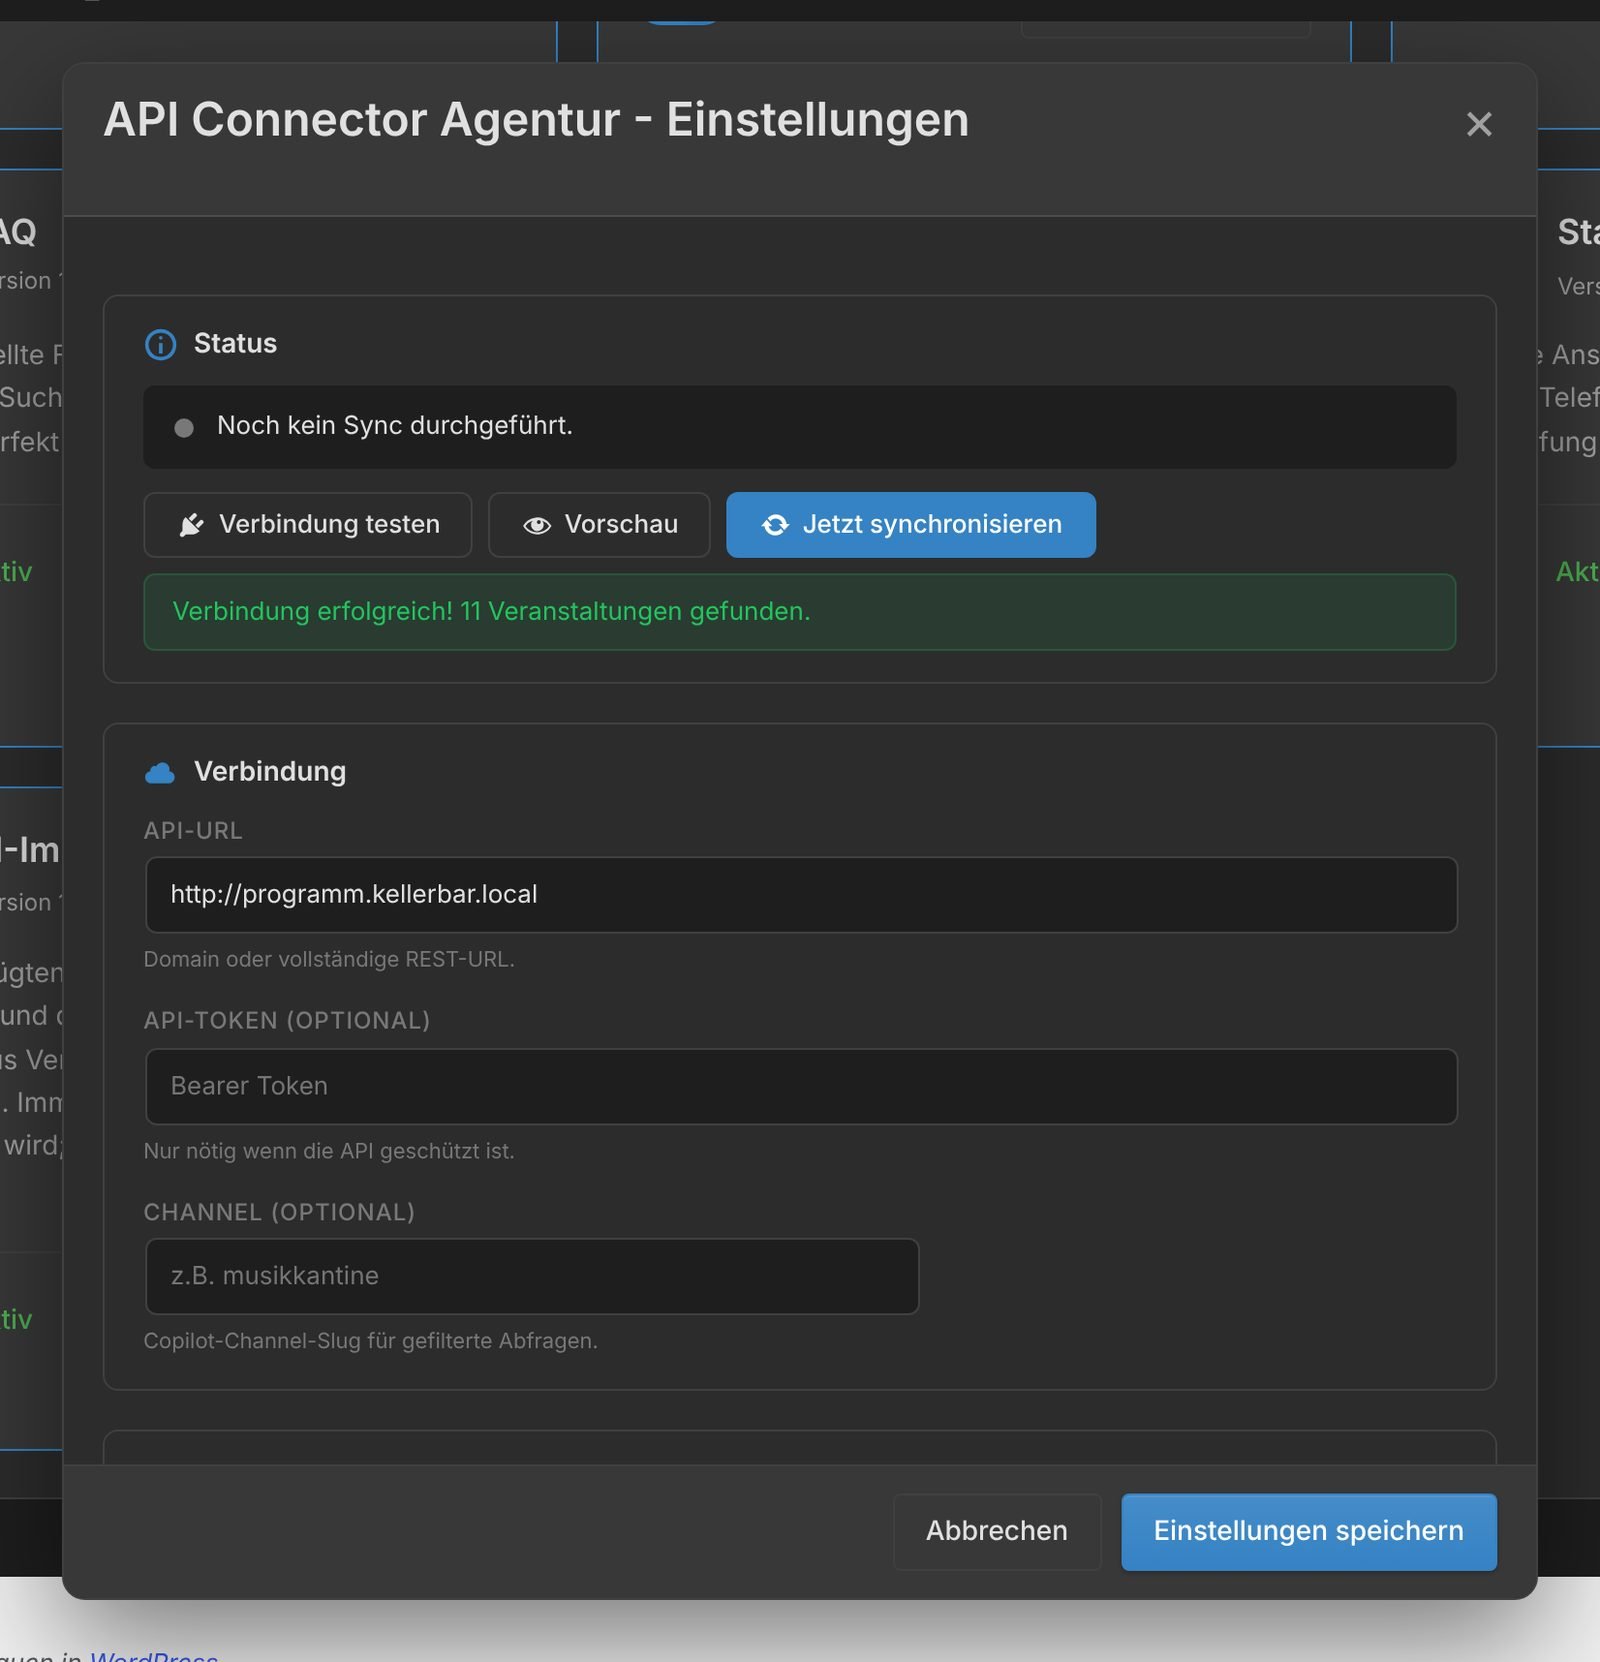This screenshot has width=1600, height=1662.
Task: Click the green Verbindung erfolgreich message
Action: coord(800,612)
